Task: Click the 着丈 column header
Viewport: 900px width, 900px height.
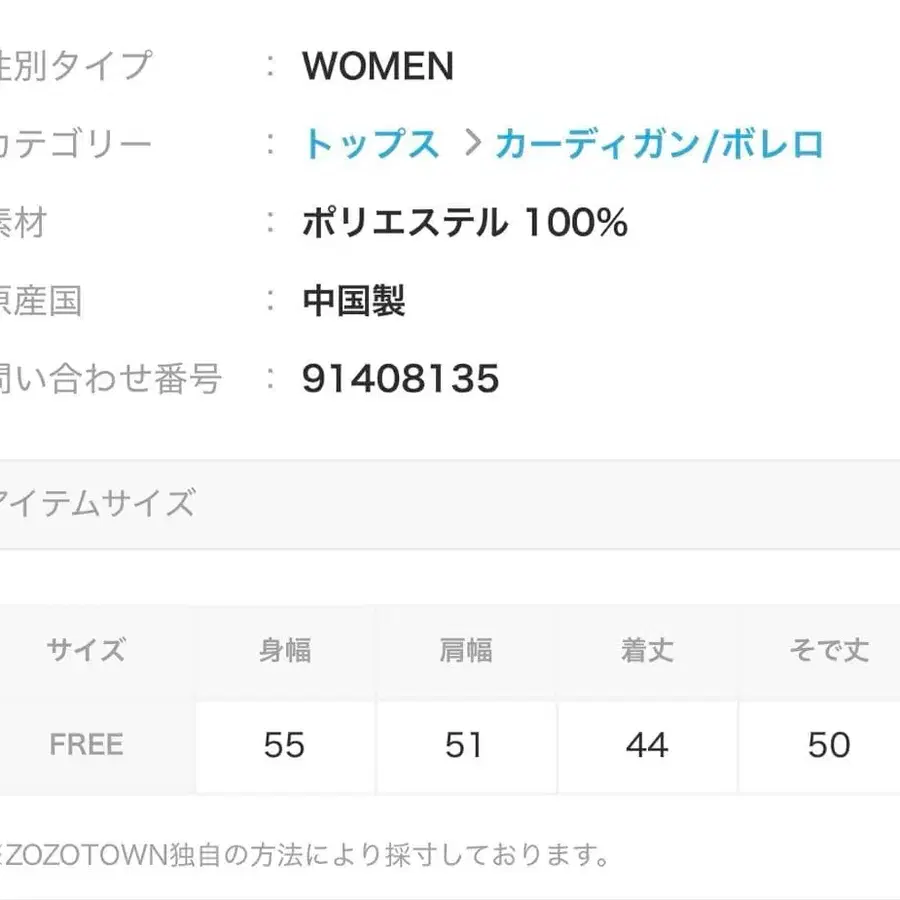Action: 648,649
